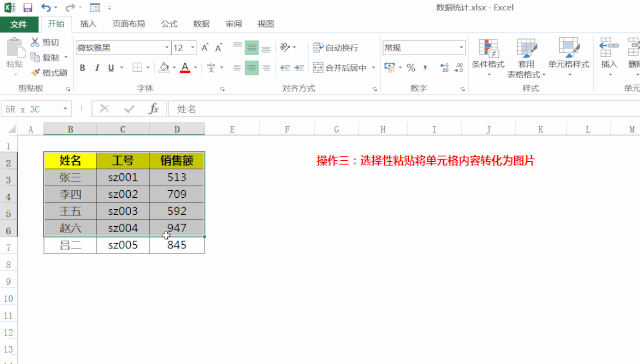The width and height of the screenshot is (640, 364).
Task: Expand the Font Color dropdown arrow
Action: tap(196, 68)
